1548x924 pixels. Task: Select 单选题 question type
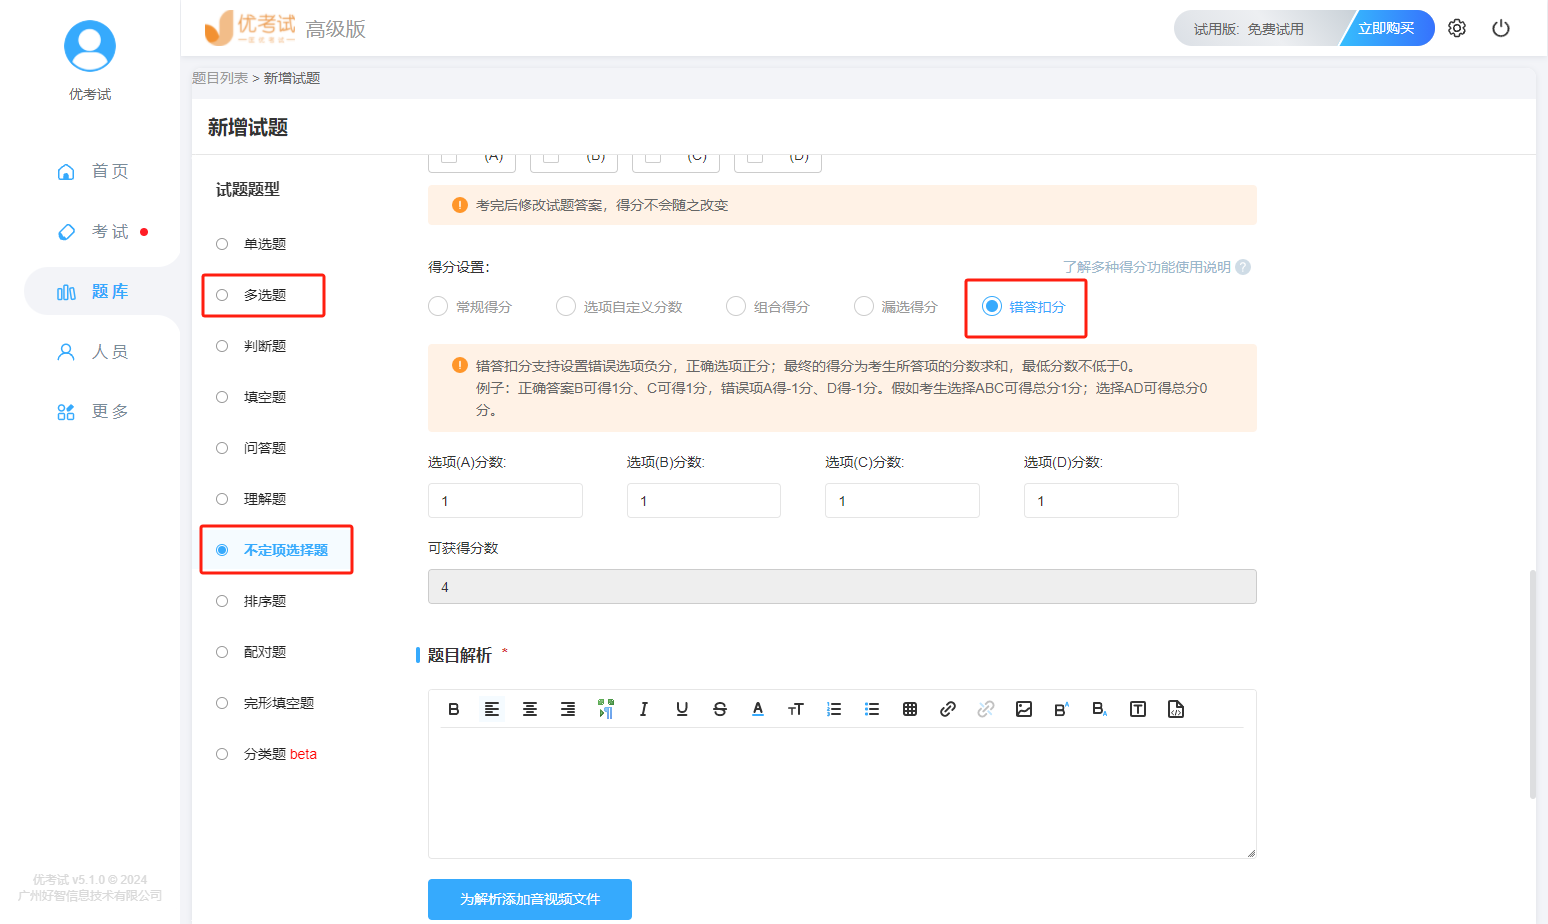pos(251,244)
